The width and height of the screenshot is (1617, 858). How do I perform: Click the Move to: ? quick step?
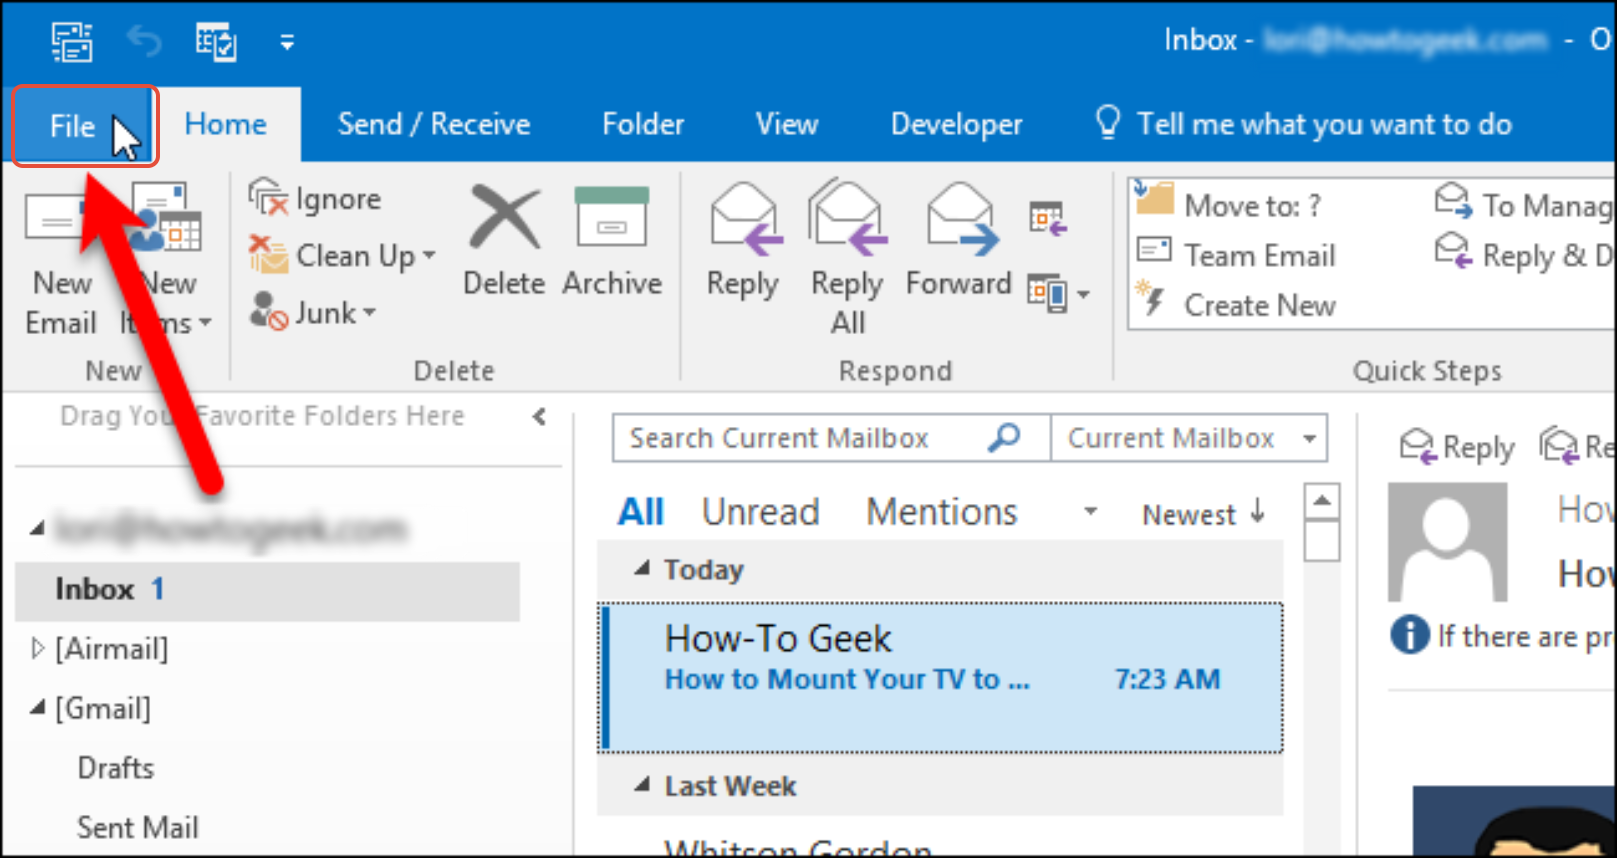pyautogui.click(x=1230, y=204)
